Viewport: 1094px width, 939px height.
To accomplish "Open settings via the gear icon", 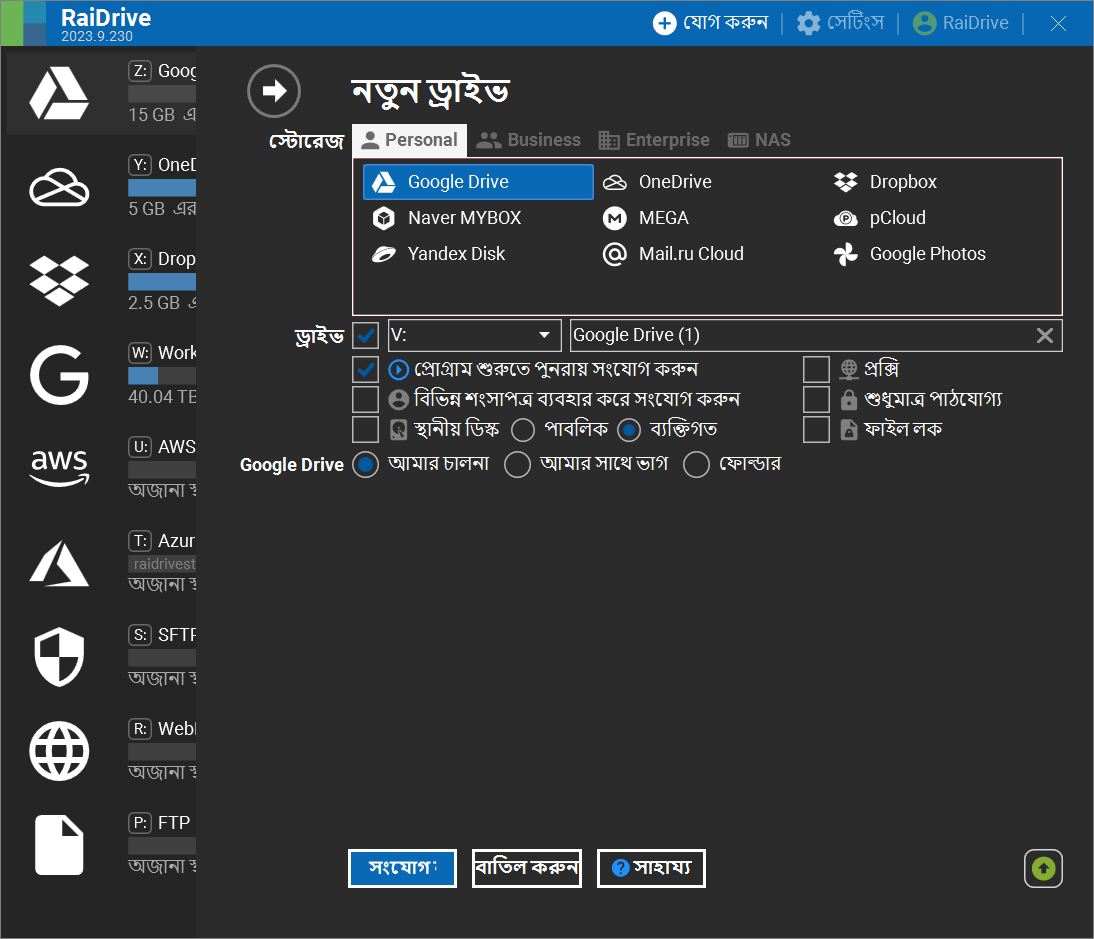I will tap(808, 23).
